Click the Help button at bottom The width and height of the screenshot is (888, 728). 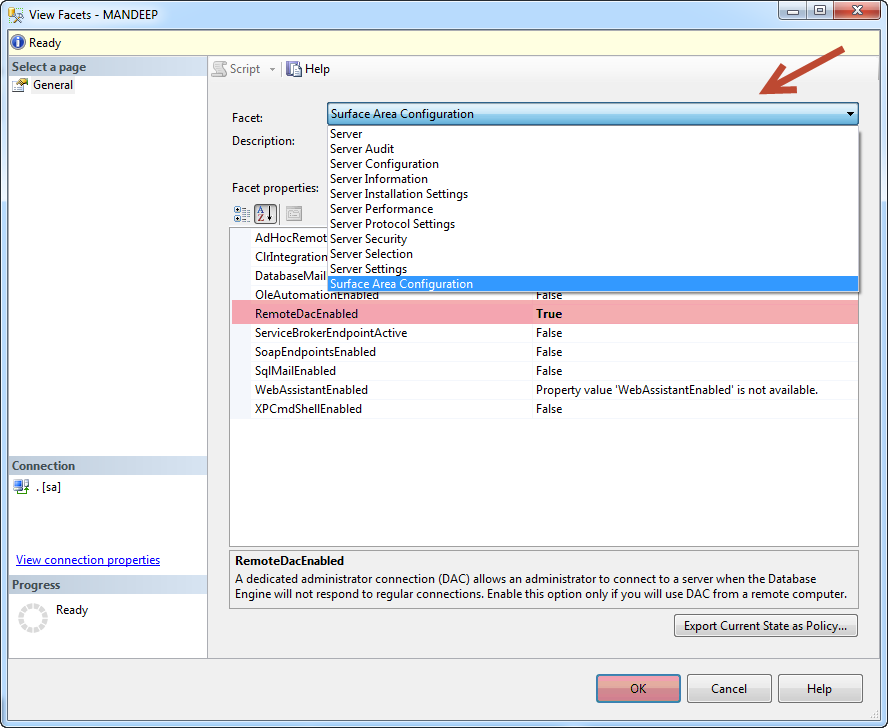pos(819,689)
